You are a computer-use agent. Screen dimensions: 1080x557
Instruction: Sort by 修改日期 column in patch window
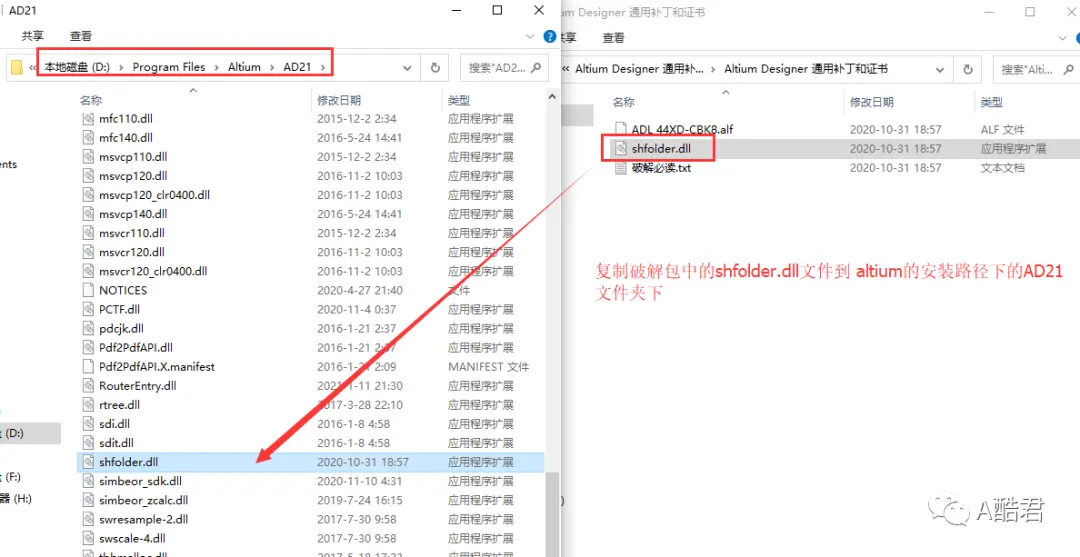point(872,102)
